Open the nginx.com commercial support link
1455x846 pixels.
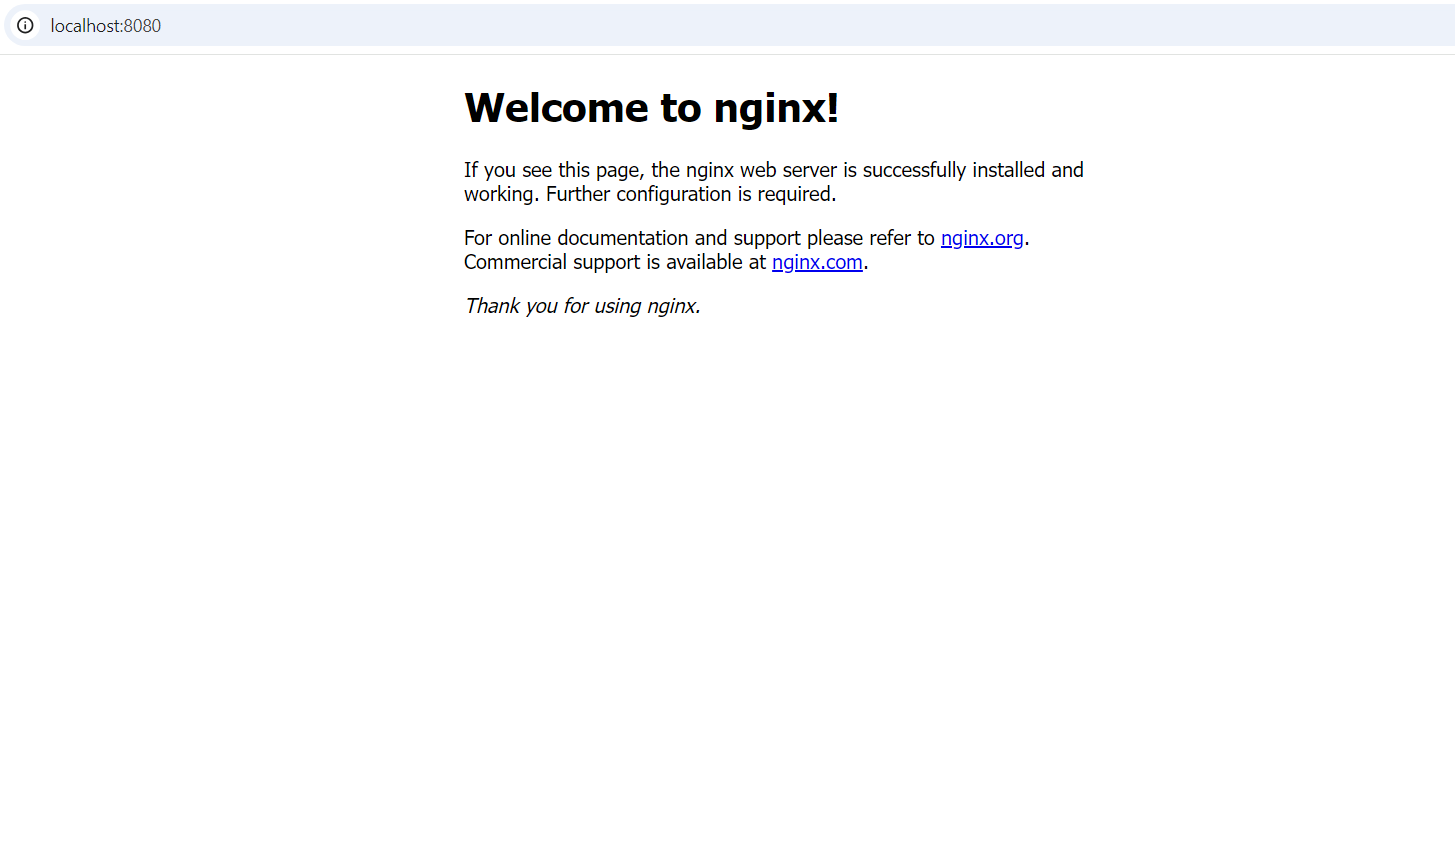coord(816,262)
